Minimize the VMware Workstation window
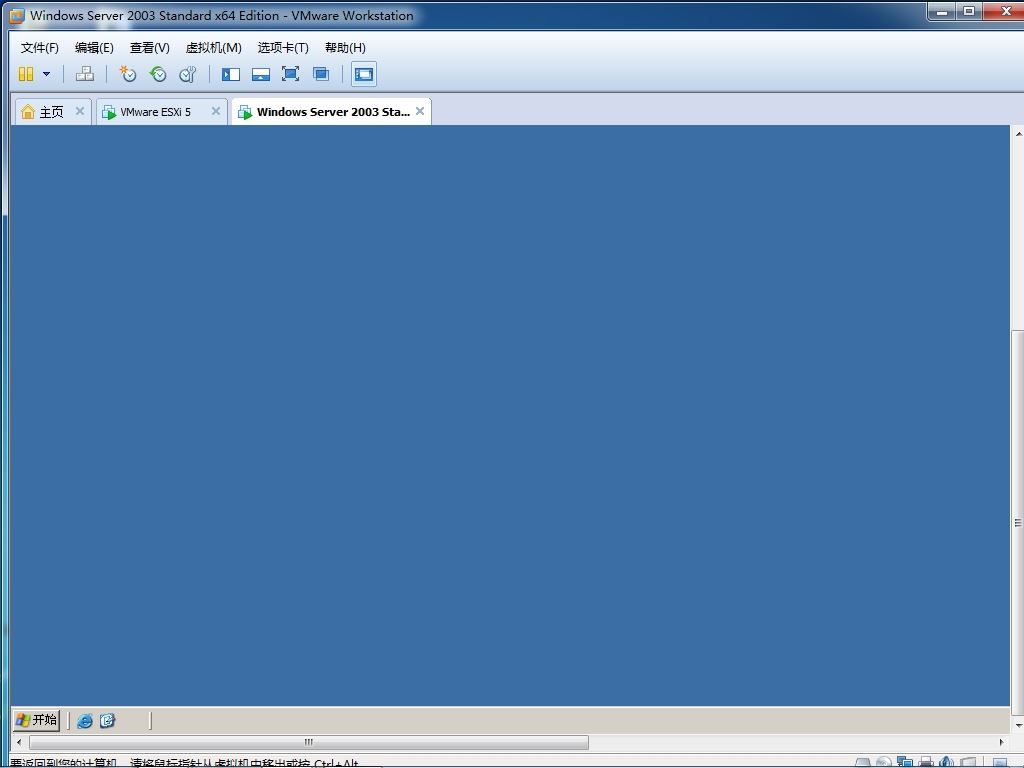 point(942,11)
